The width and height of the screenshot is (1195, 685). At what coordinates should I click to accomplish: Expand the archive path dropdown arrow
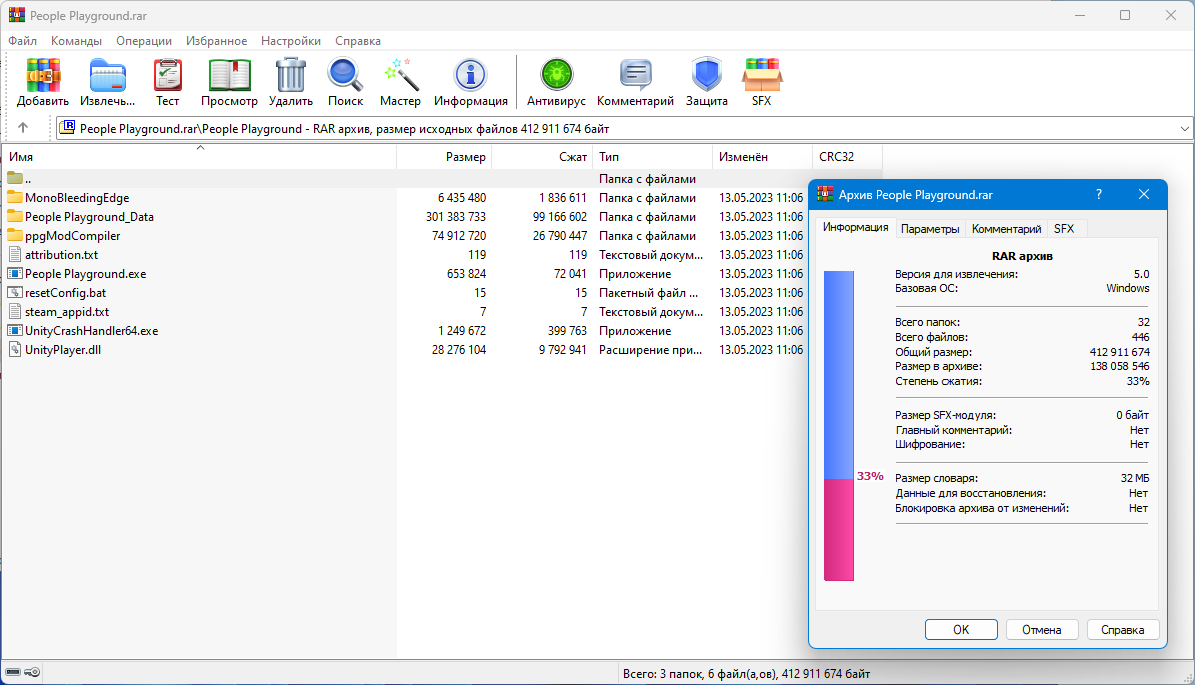click(x=1185, y=128)
